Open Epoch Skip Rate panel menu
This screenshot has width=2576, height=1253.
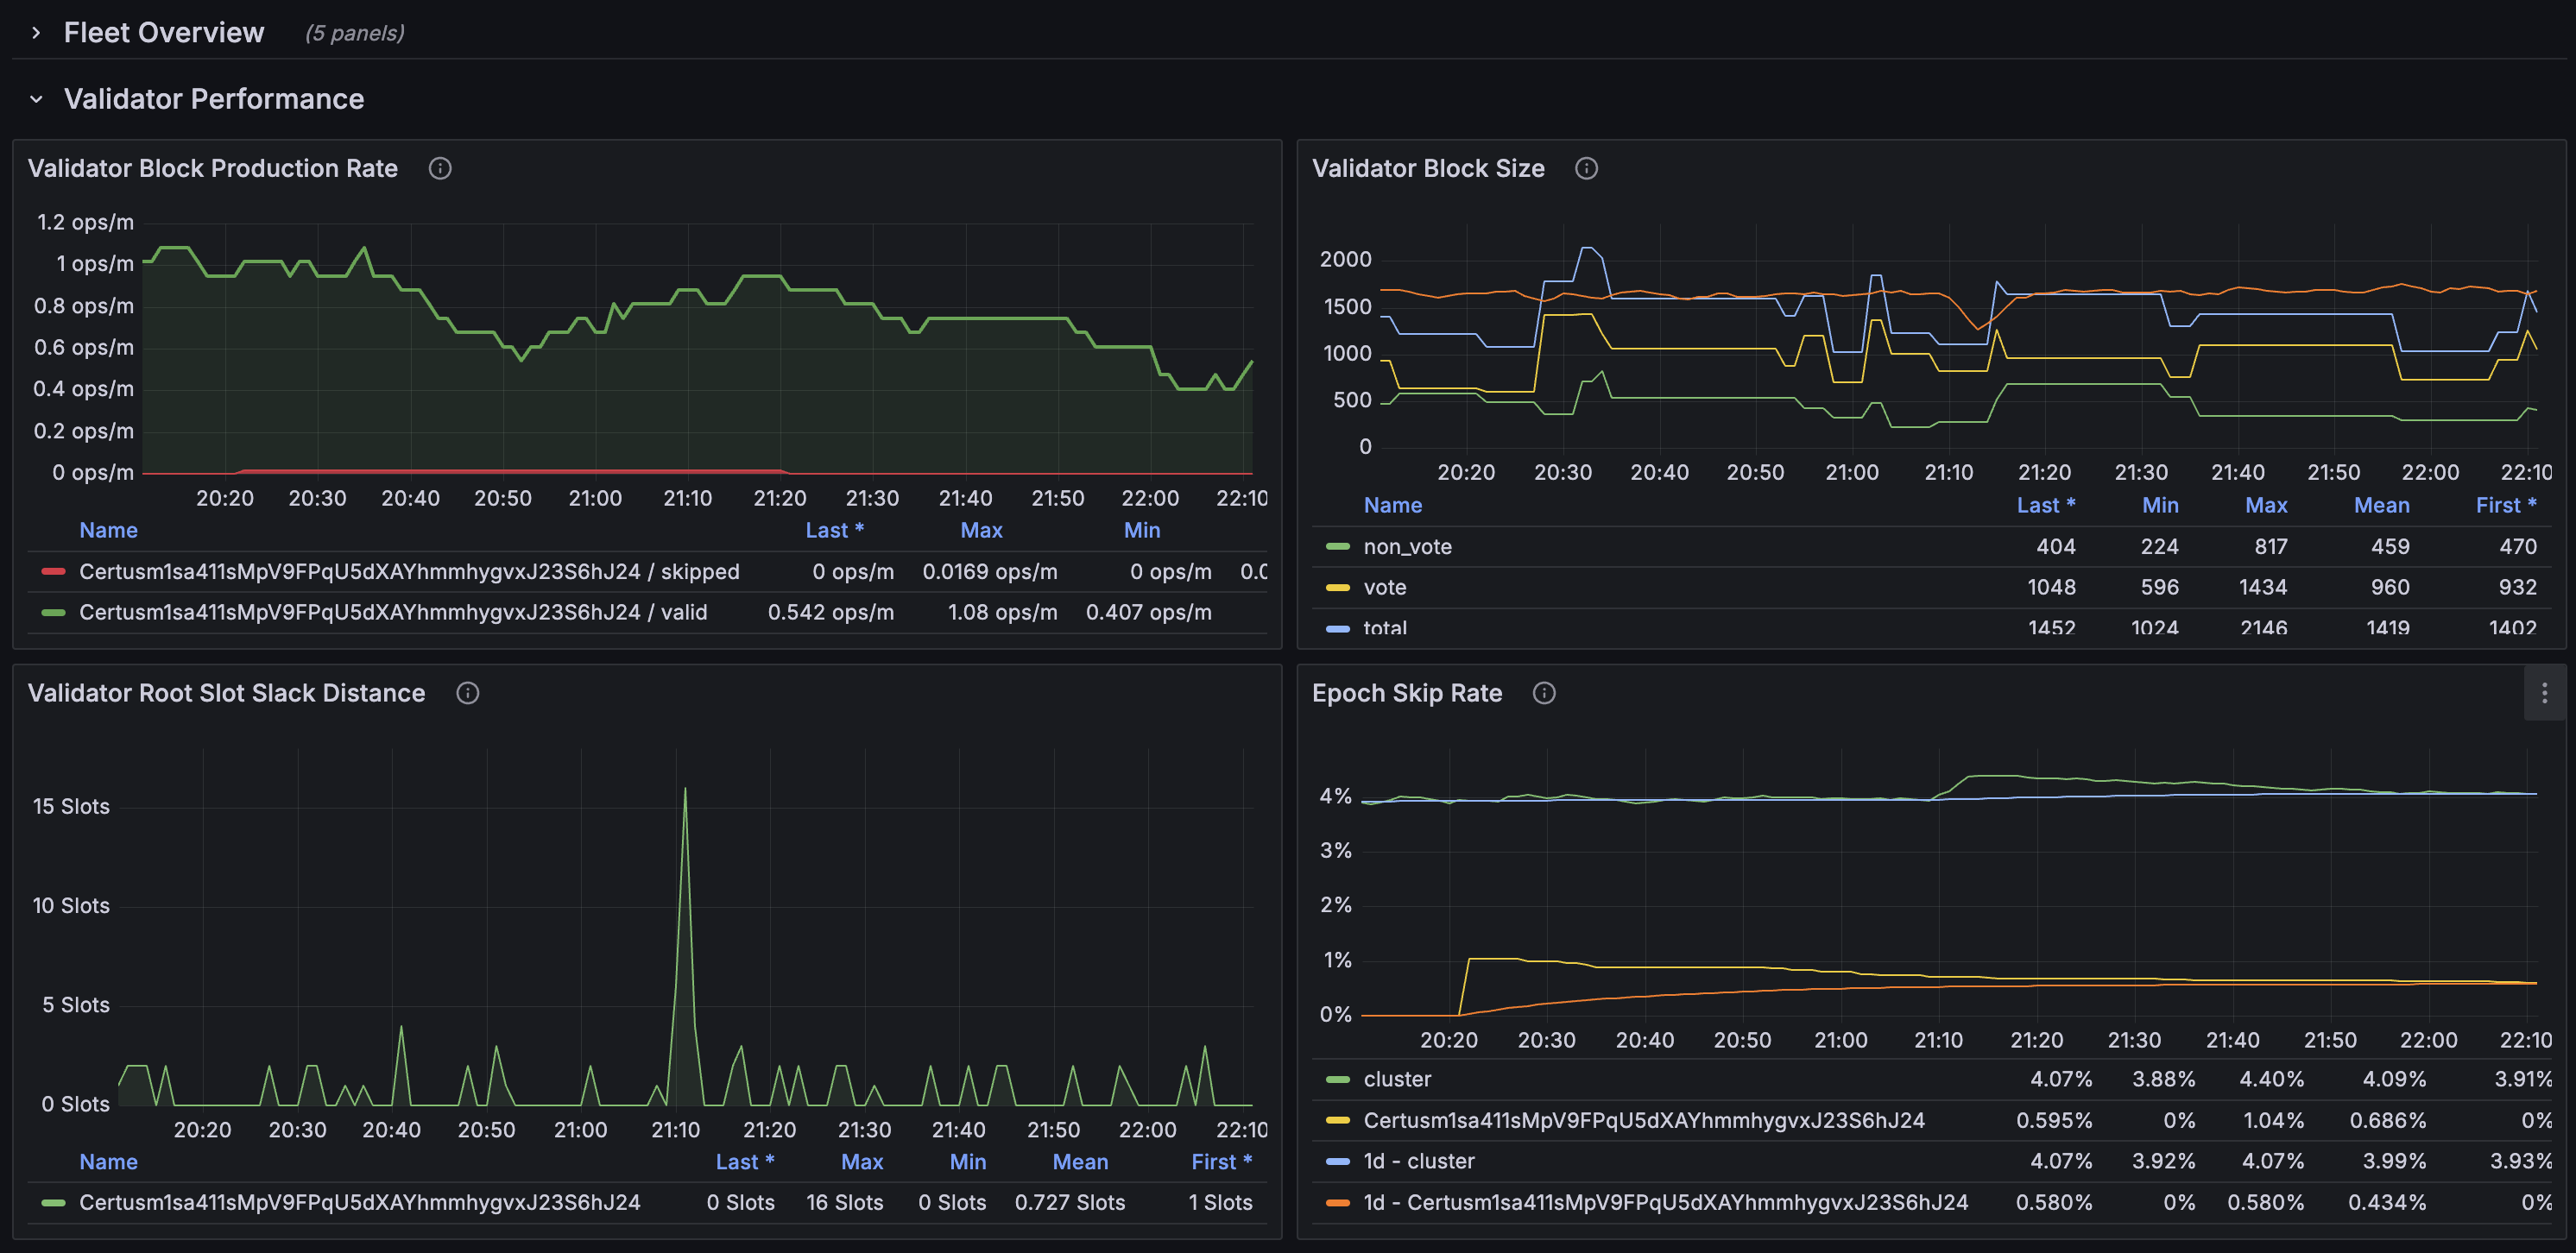click(x=2544, y=693)
